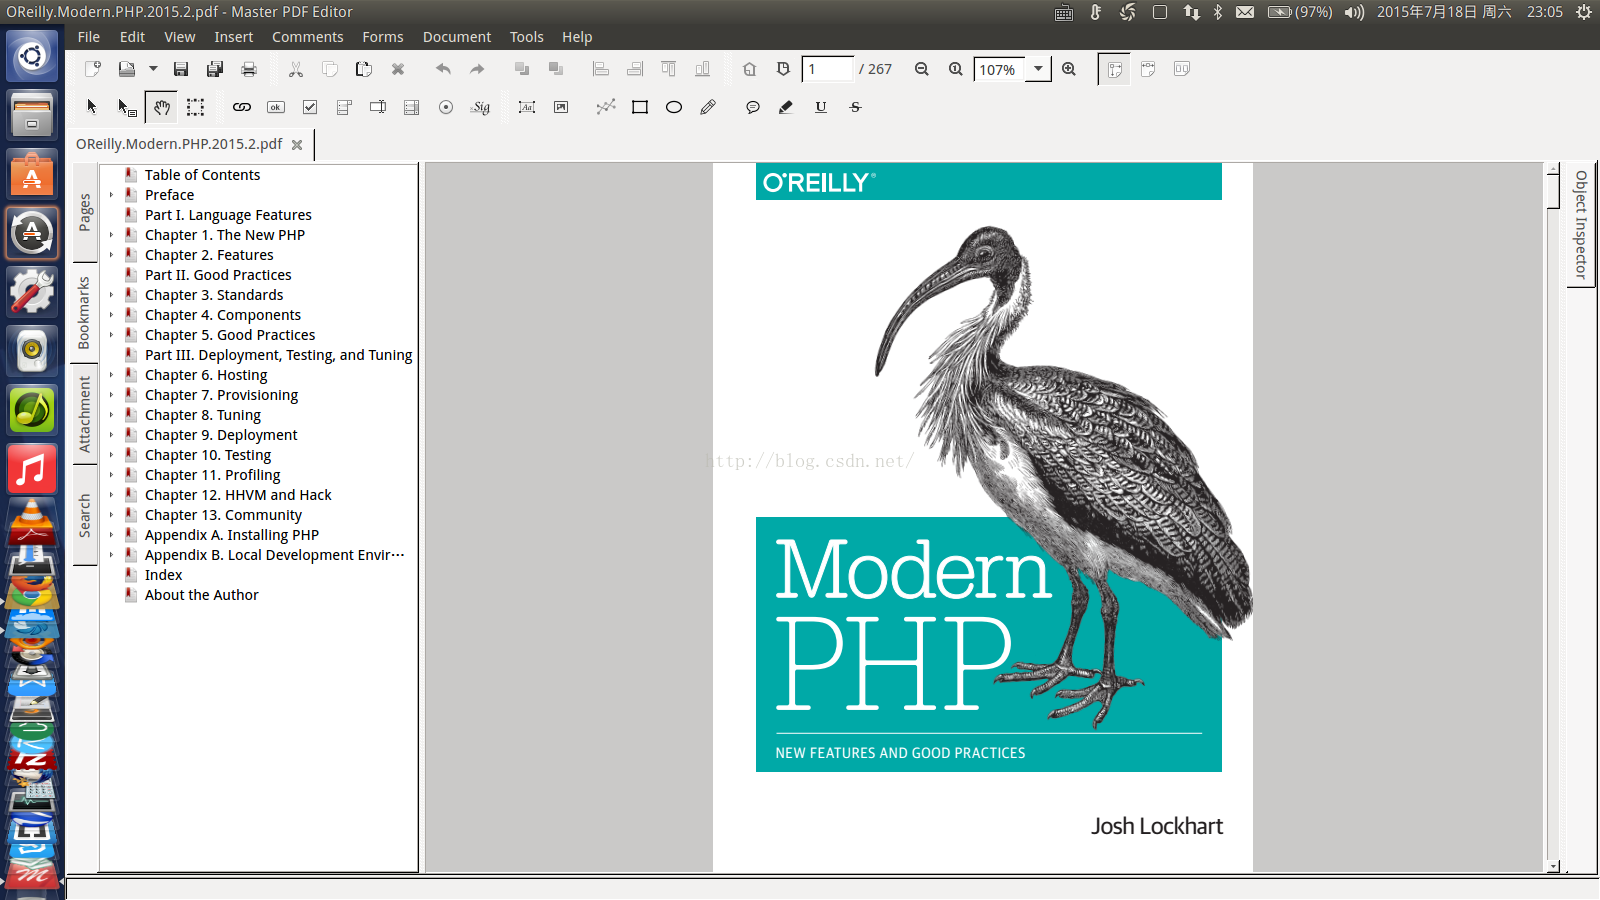Choose the Strikethrough text annotation tool
This screenshot has width=1600, height=900.
coord(855,107)
